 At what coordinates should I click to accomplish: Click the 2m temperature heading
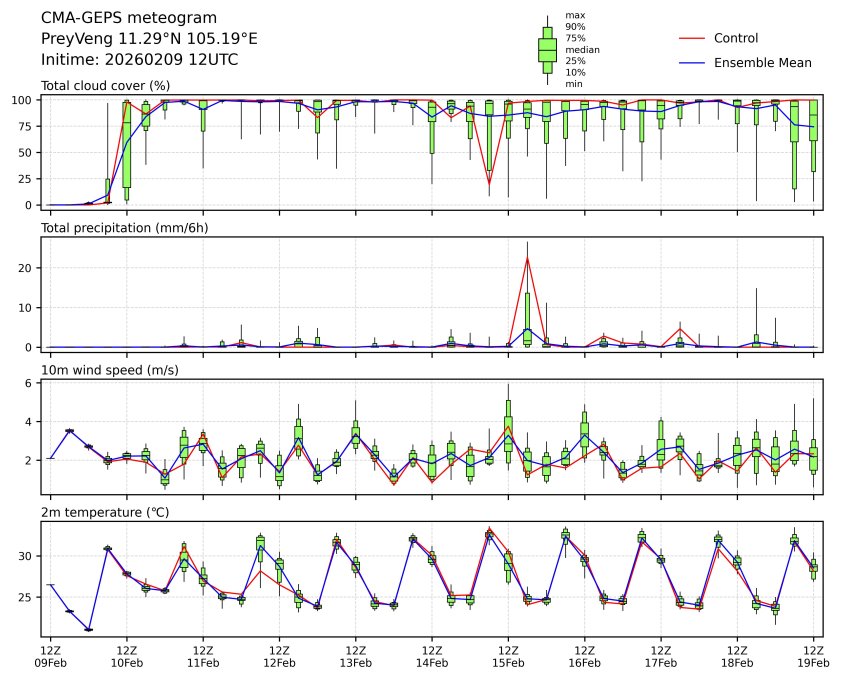tap(106, 512)
